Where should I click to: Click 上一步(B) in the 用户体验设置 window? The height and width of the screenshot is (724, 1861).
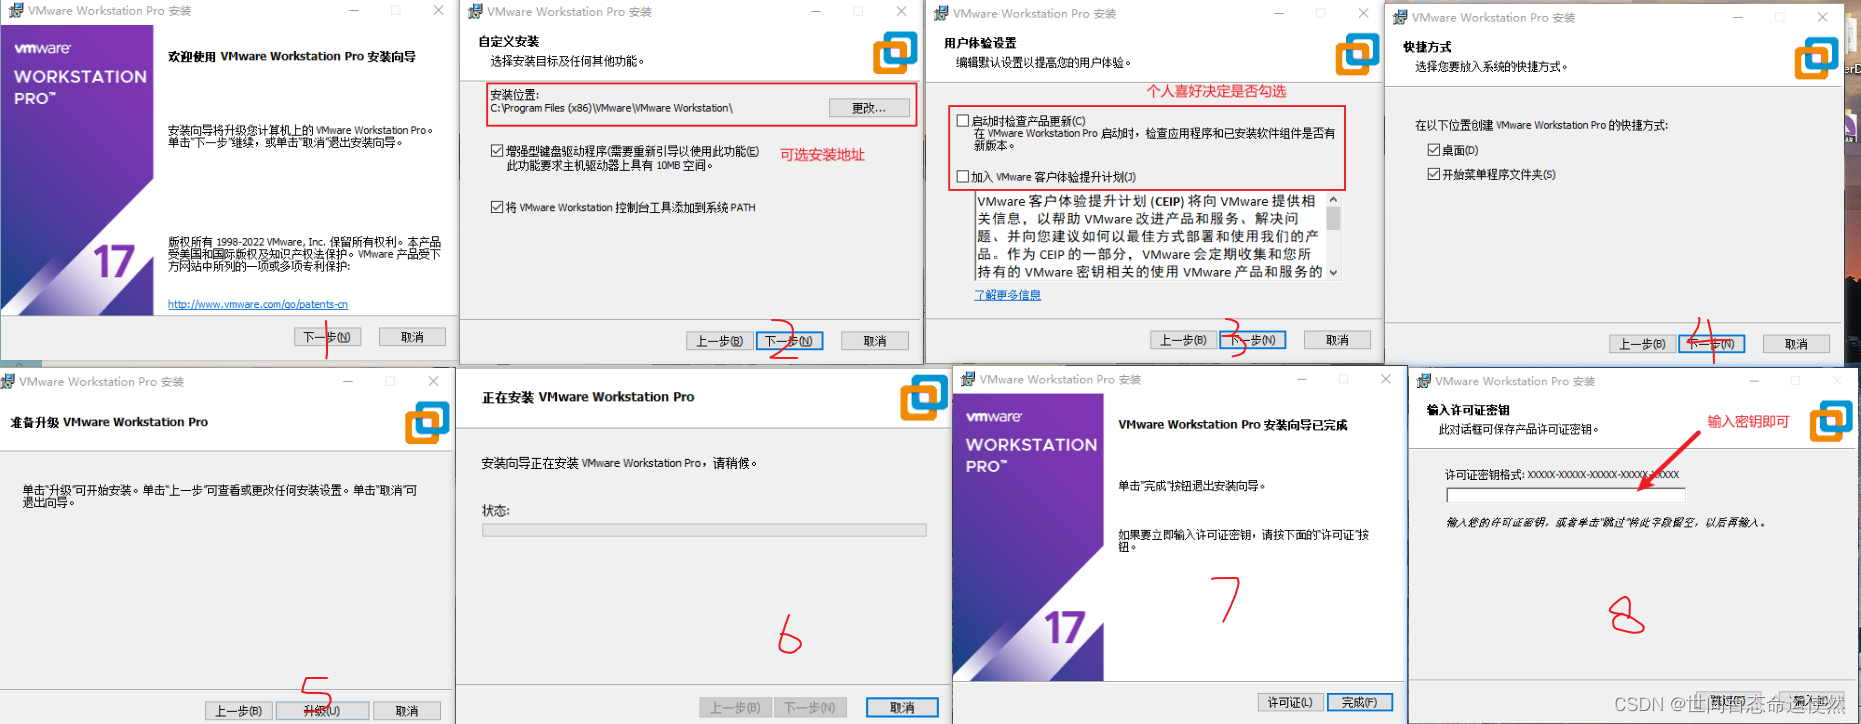point(1183,340)
